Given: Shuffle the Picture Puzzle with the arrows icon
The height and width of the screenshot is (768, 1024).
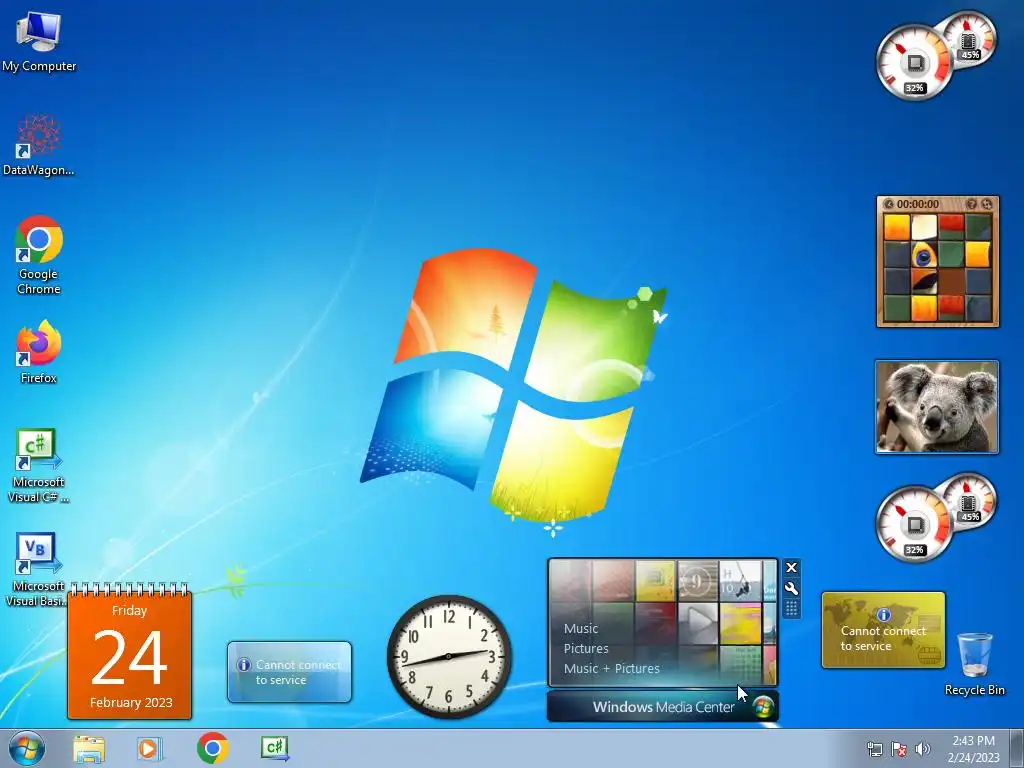Looking at the screenshot, I should click(x=986, y=204).
